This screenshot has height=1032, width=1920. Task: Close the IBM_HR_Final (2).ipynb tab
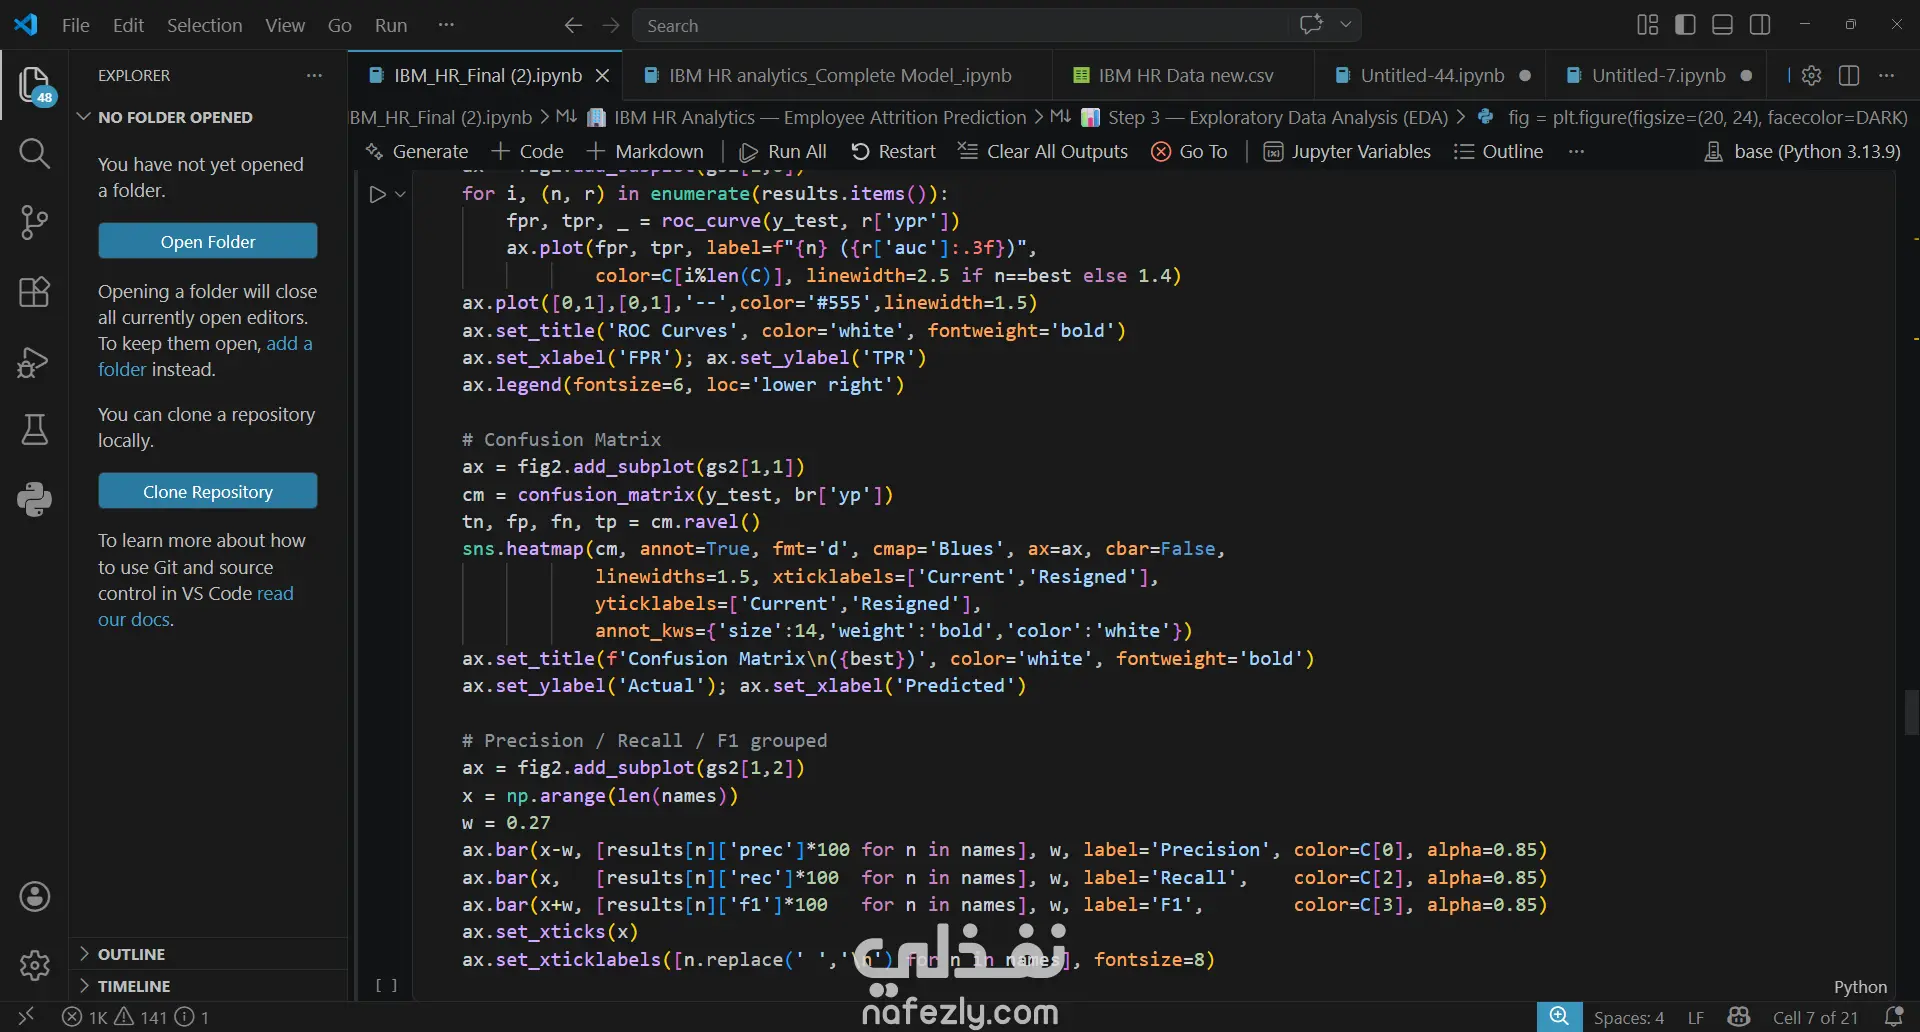pyautogui.click(x=602, y=75)
